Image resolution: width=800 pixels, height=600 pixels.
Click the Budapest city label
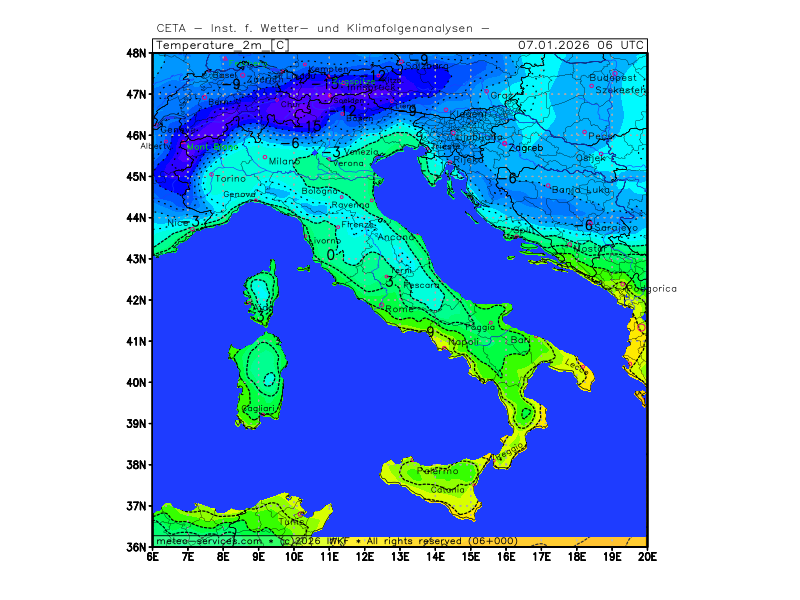coord(613,78)
